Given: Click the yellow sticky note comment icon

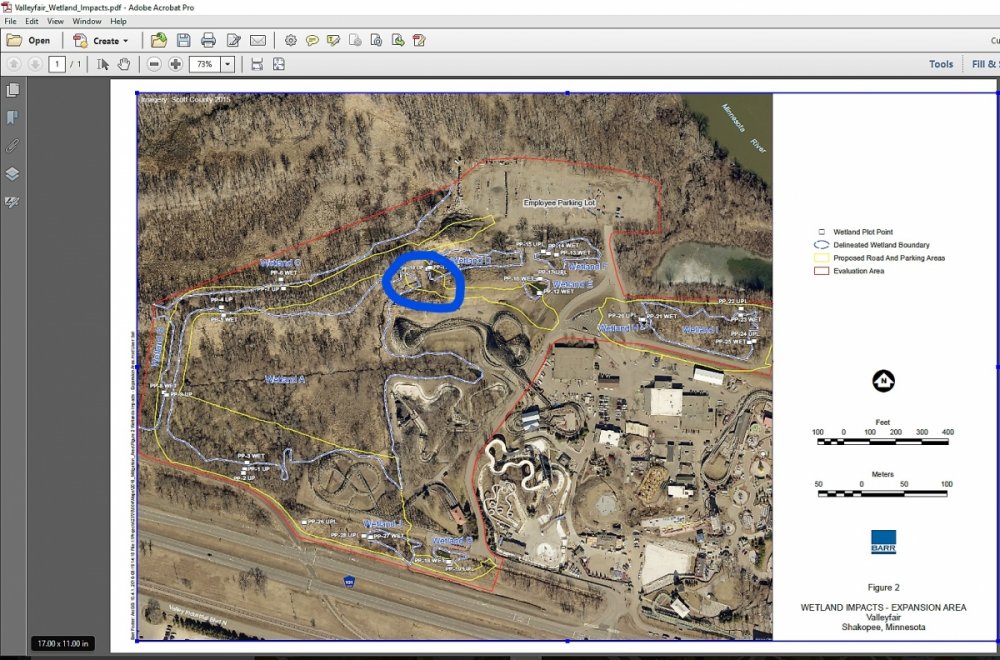Looking at the screenshot, I should [x=312, y=41].
